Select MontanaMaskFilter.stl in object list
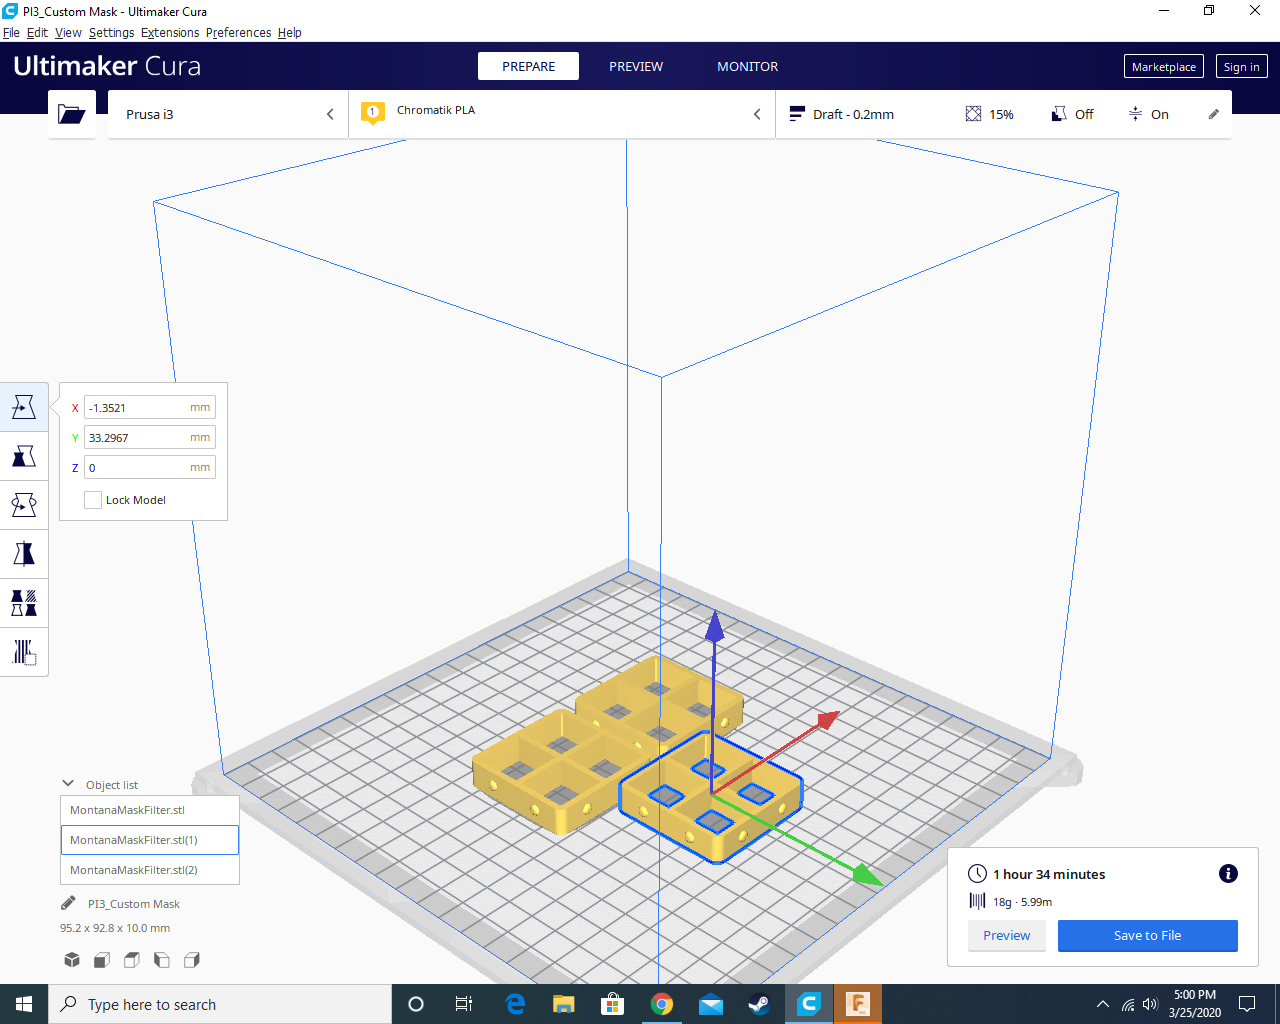This screenshot has height=1024, width=1280. click(x=150, y=810)
